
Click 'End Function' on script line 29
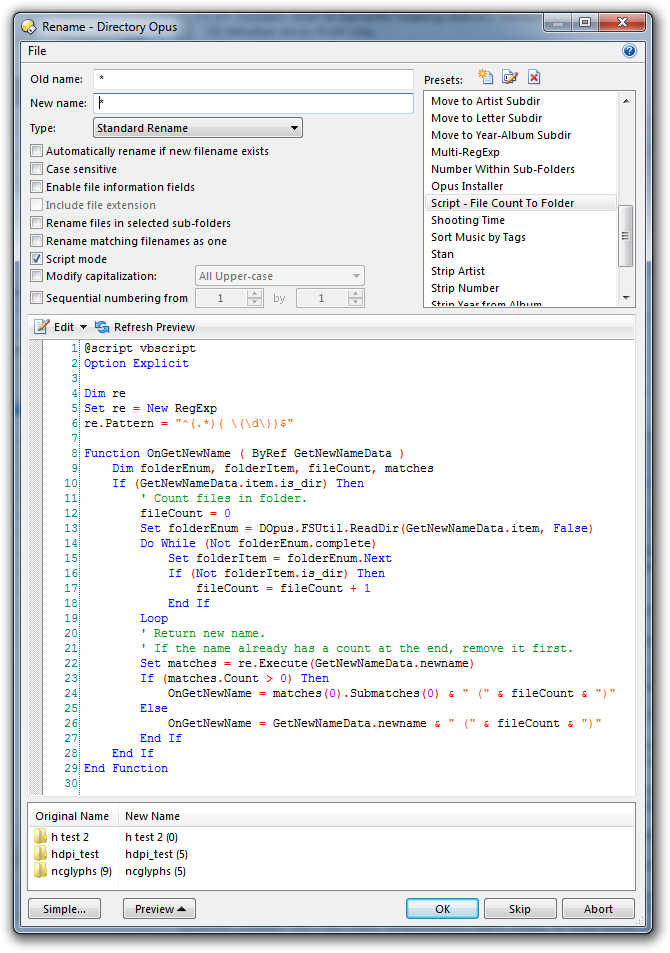tap(126, 768)
